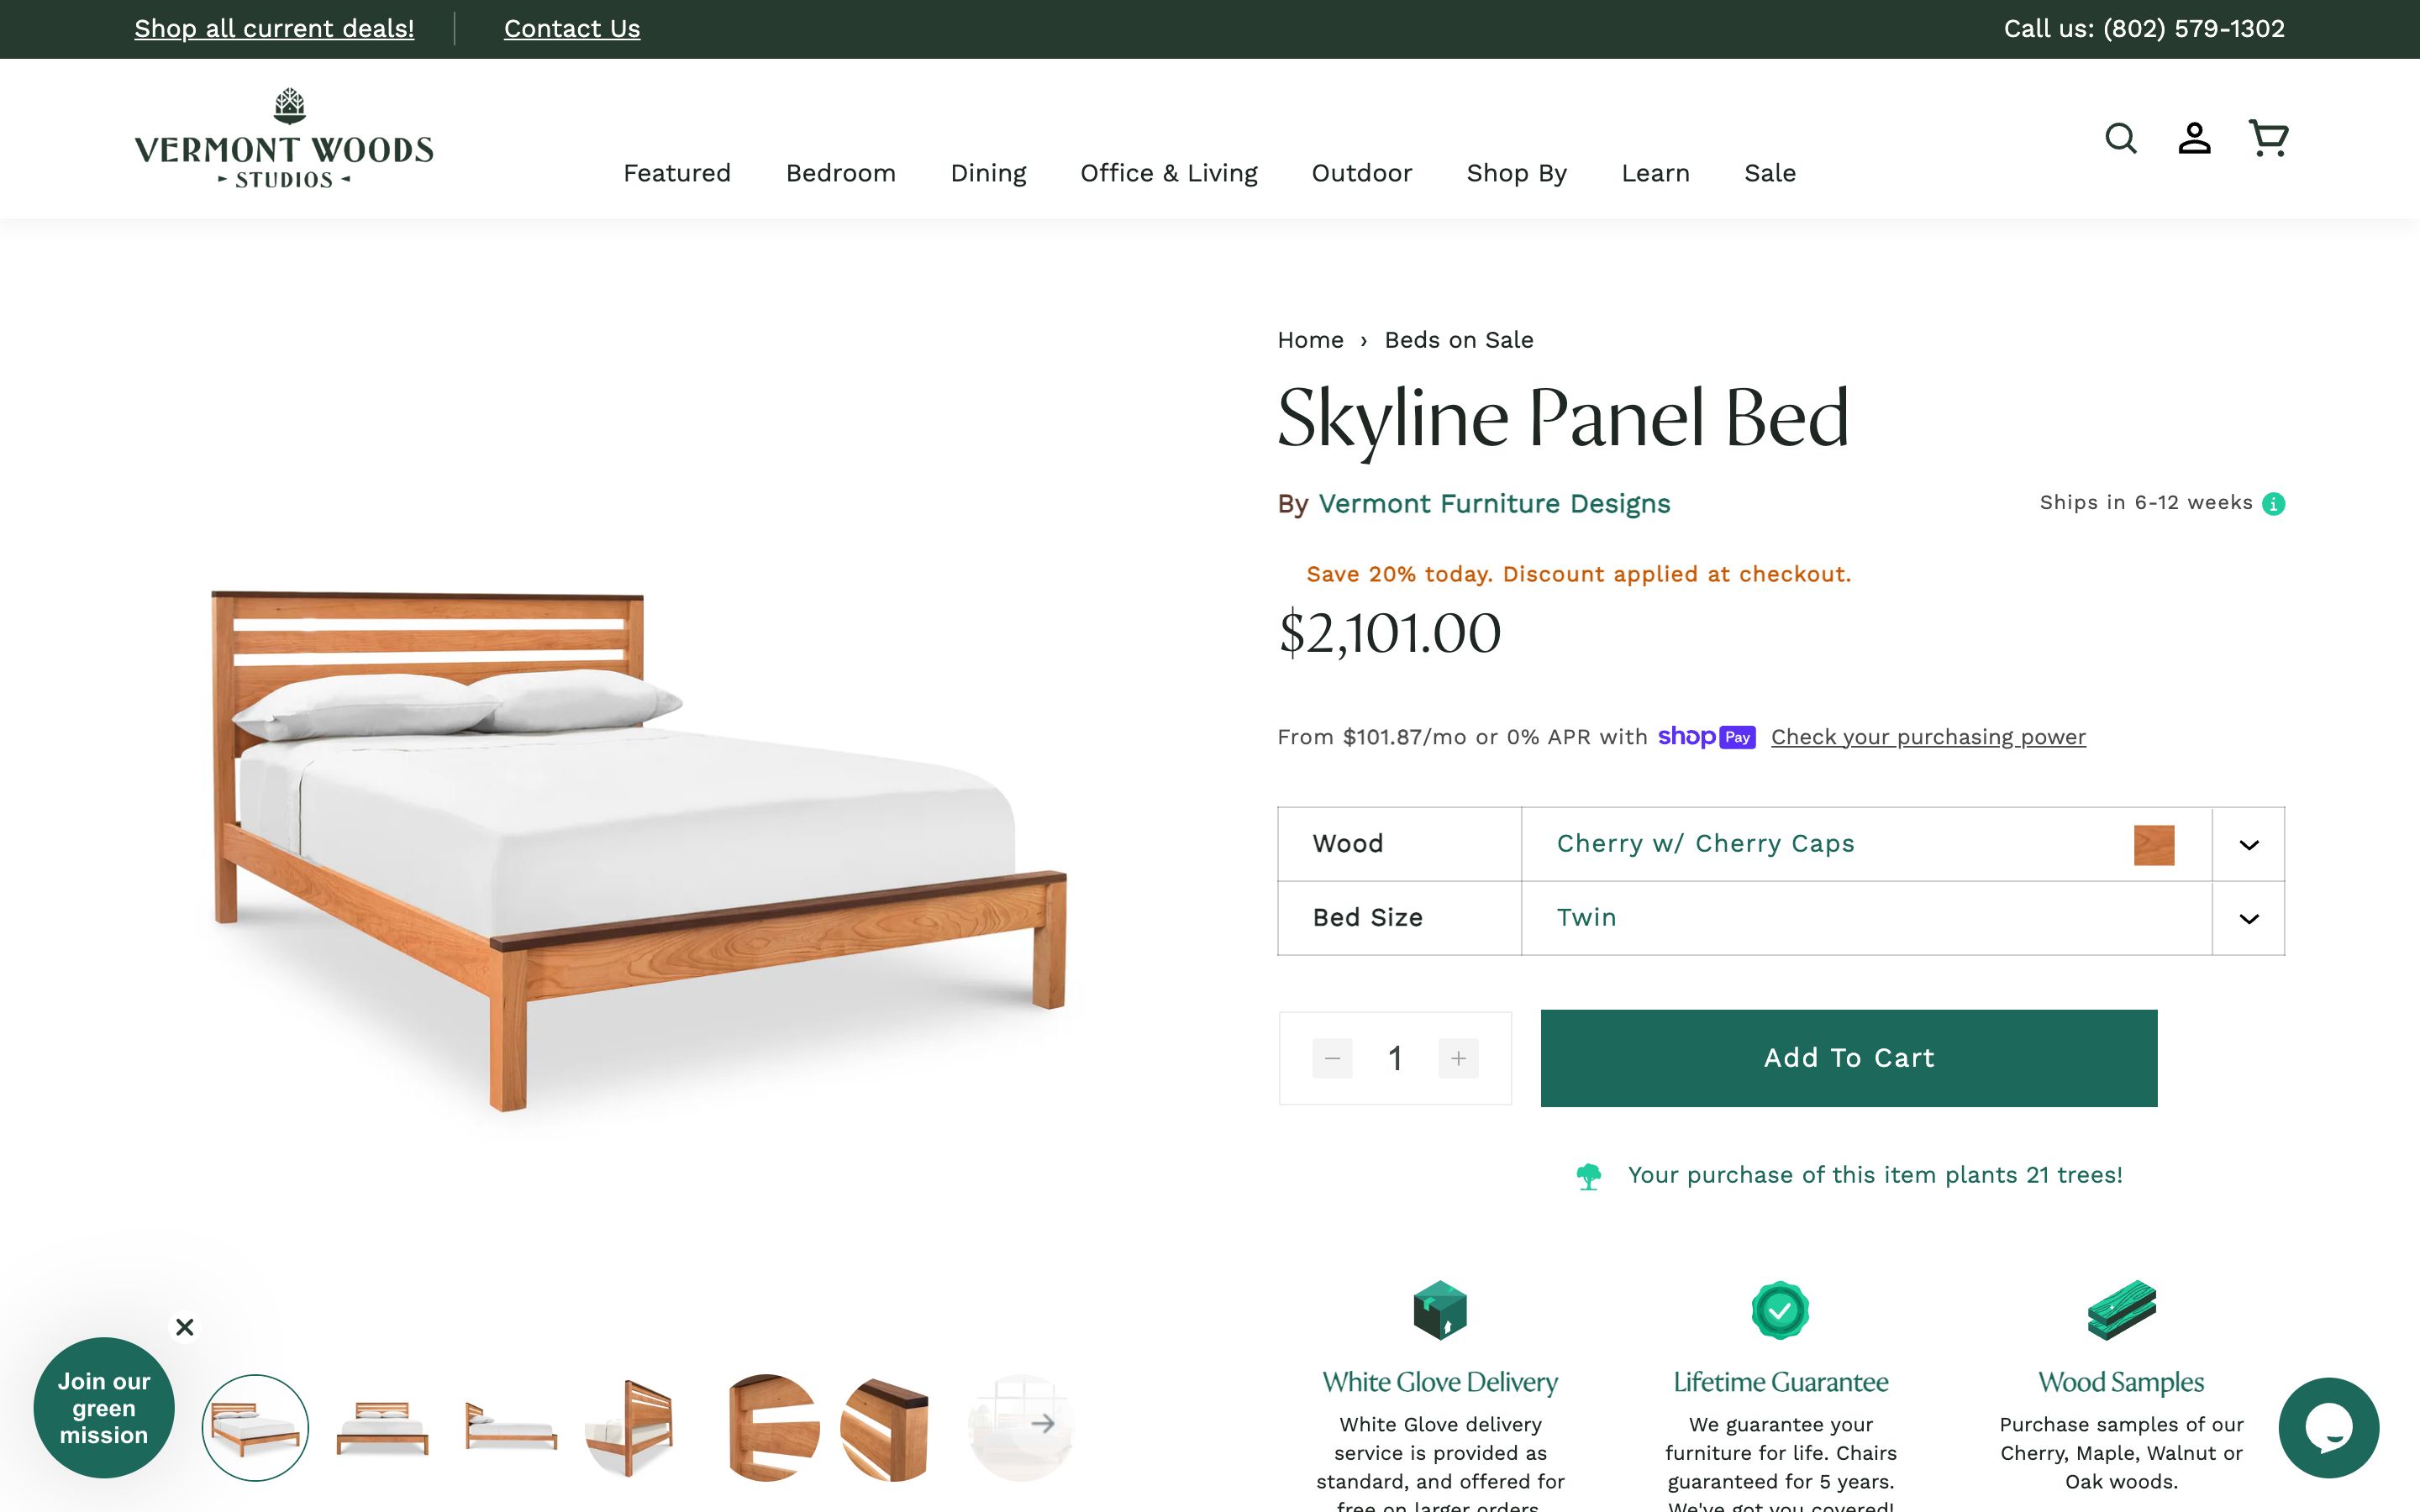2420x1512 pixels.
Task: Decrease quantity with minus button
Action: tap(1332, 1058)
